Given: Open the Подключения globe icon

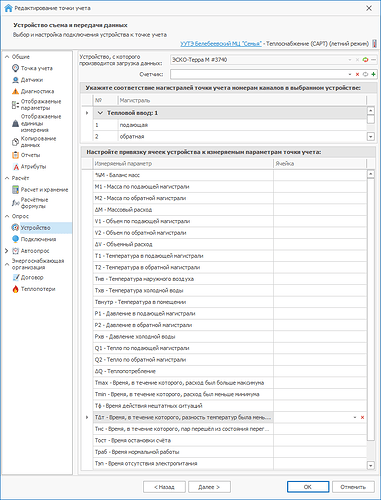Looking at the screenshot, I should pyautogui.click(x=15, y=239).
